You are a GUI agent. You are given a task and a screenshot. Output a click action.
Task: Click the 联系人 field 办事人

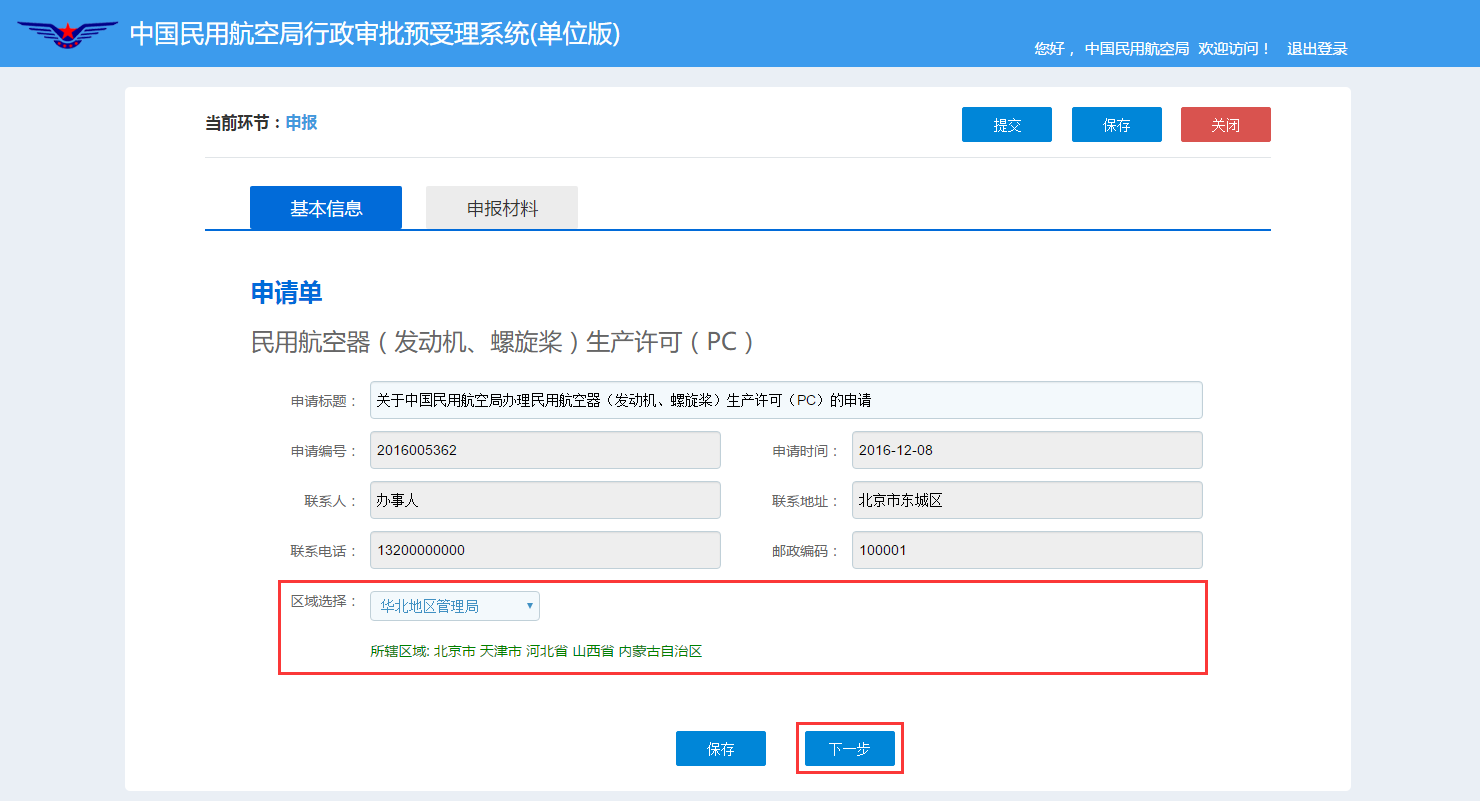click(x=545, y=500)
